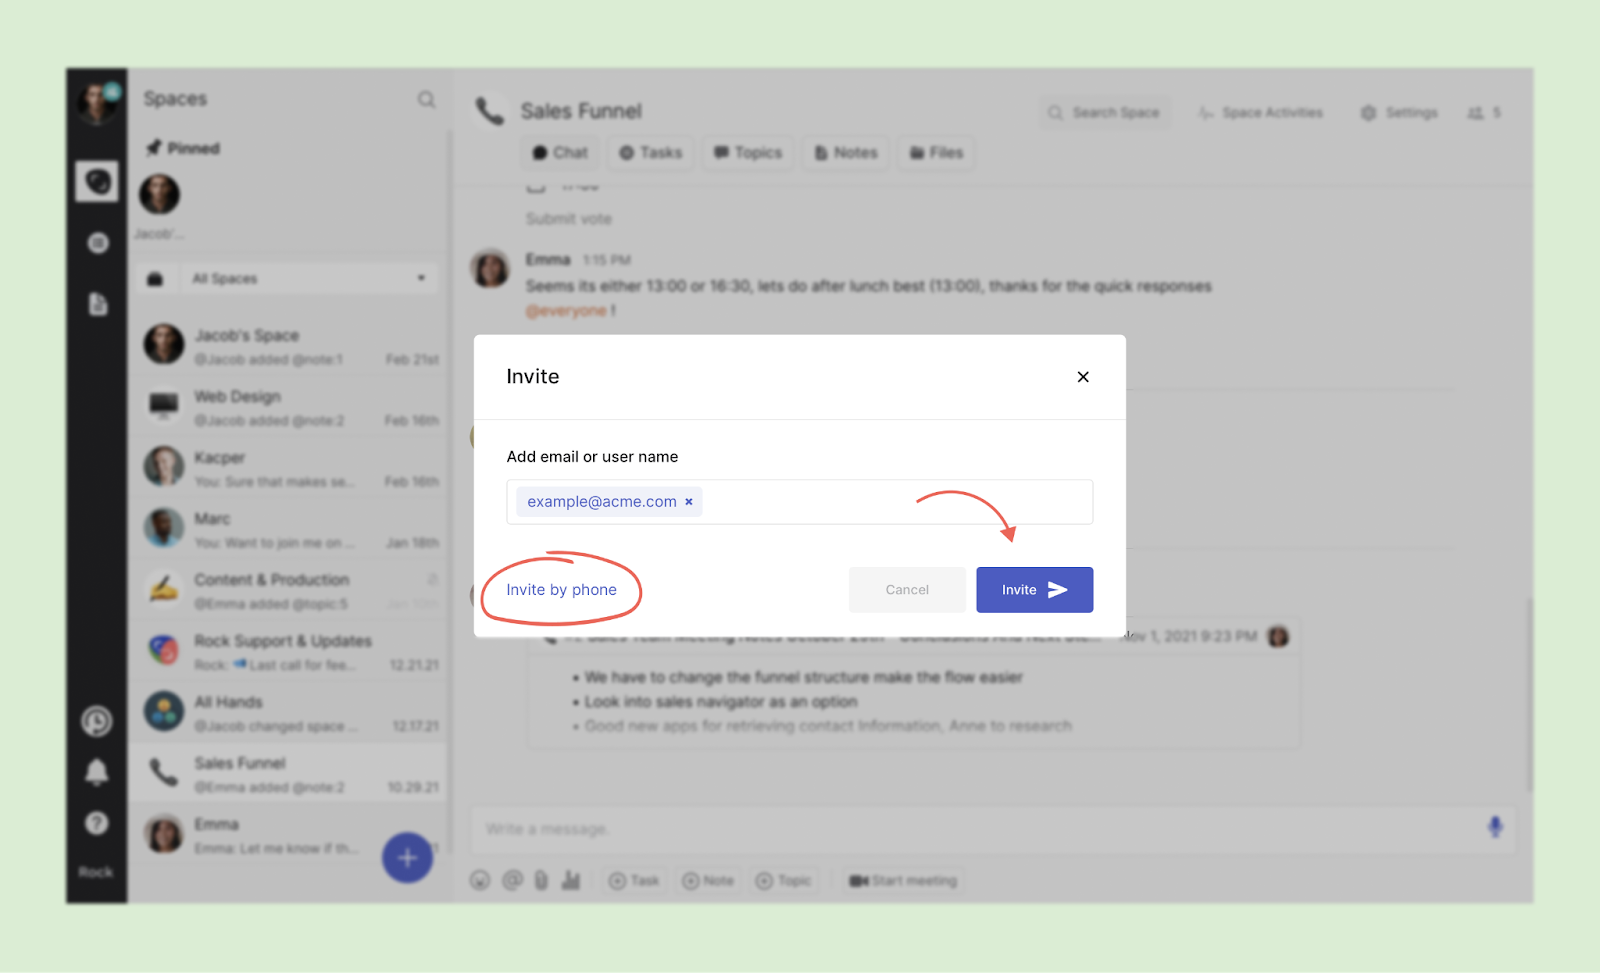Open the help question mark icon
Viewport: 1600px width, 973px height.
(x=97, y=823)
